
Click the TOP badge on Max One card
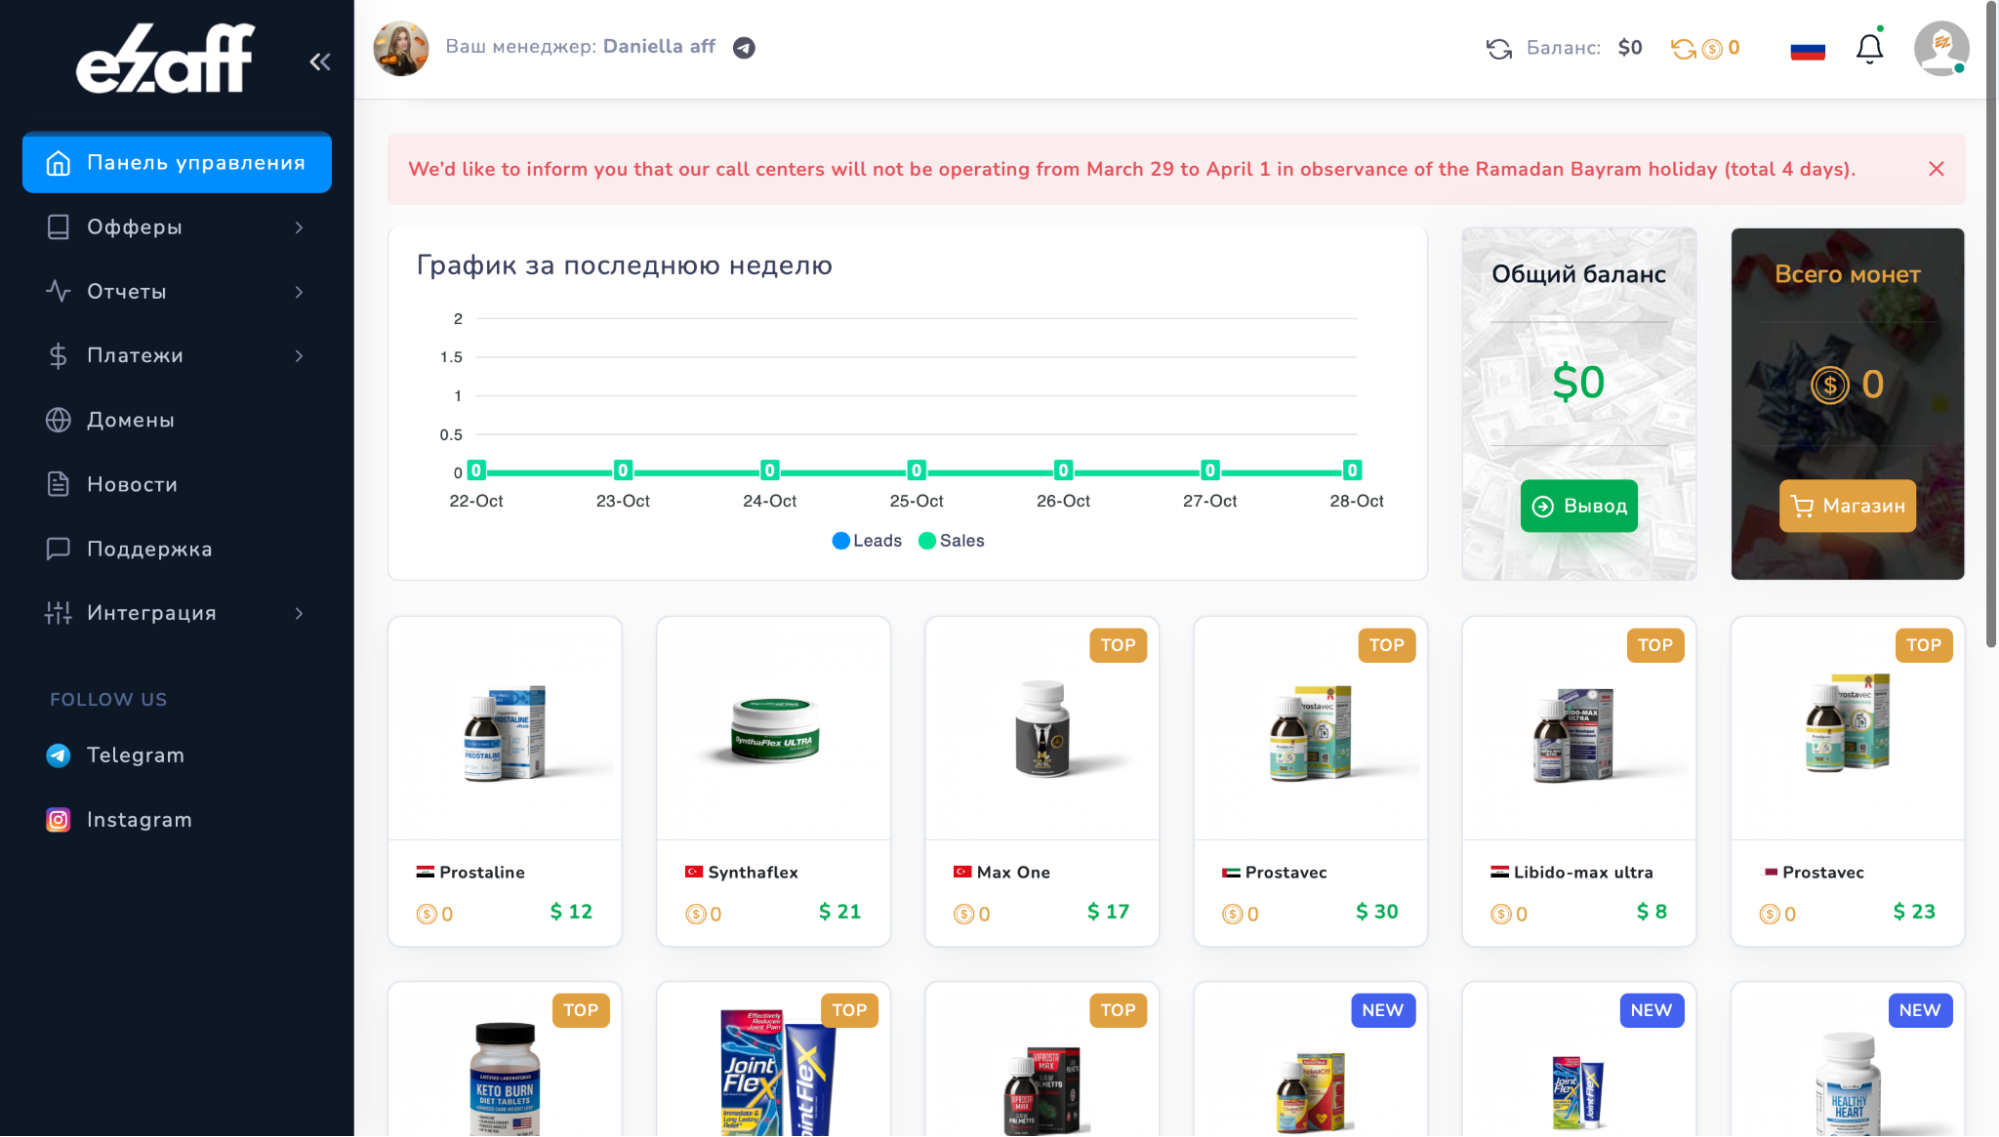tap(1118, 646)
